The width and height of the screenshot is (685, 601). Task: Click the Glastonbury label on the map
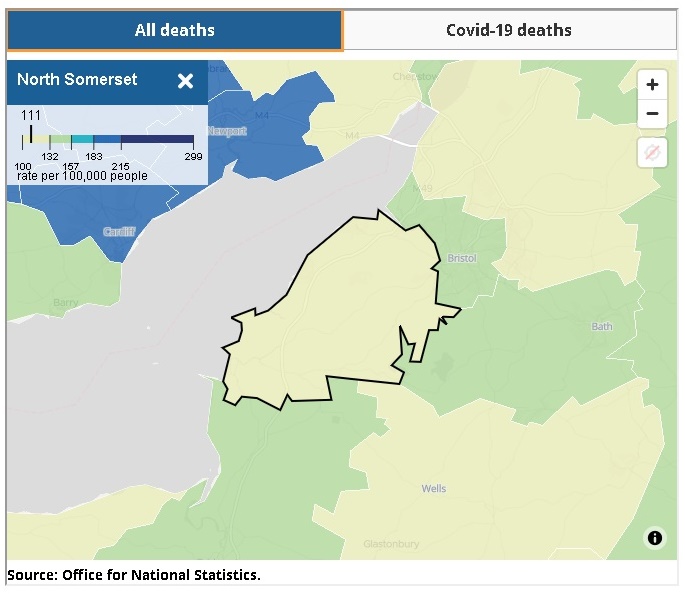tap(393, 545)
